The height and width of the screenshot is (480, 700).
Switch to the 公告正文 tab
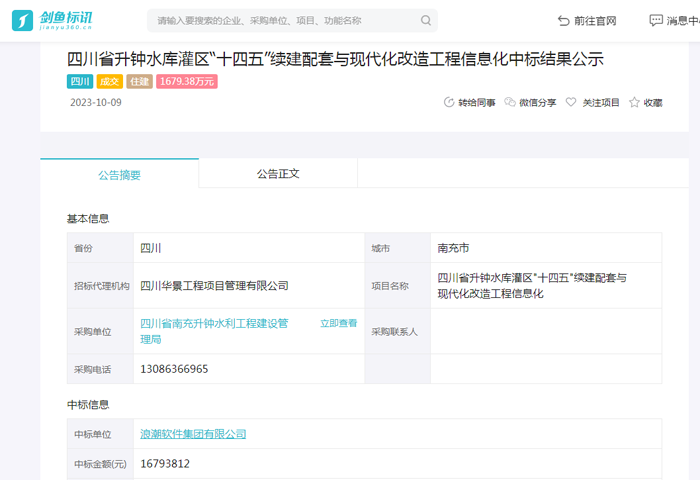click(278, 174)
